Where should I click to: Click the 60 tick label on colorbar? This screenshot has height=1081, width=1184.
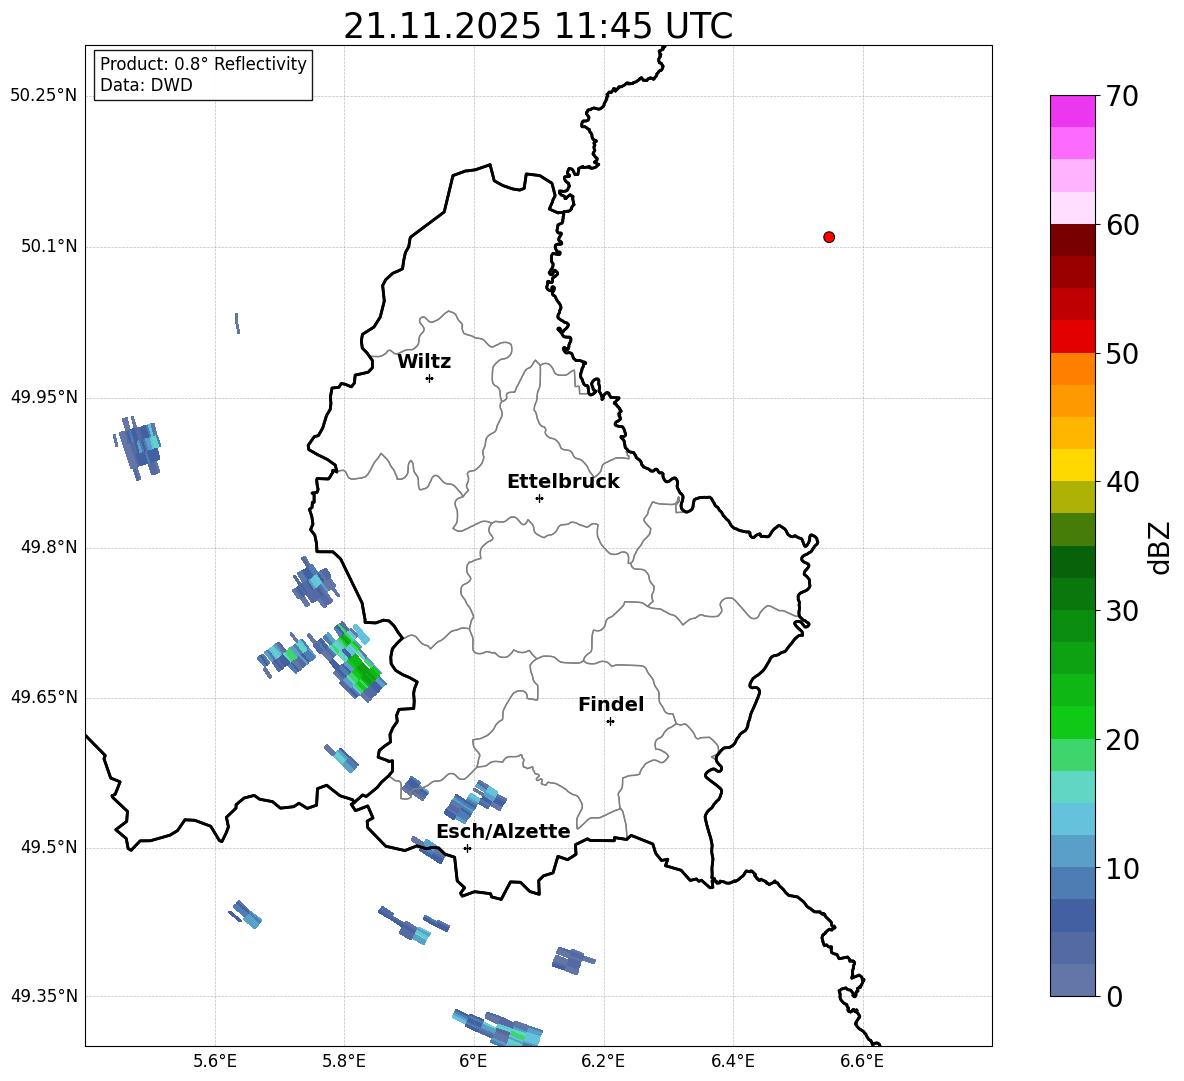click(x=1122, y=225)
